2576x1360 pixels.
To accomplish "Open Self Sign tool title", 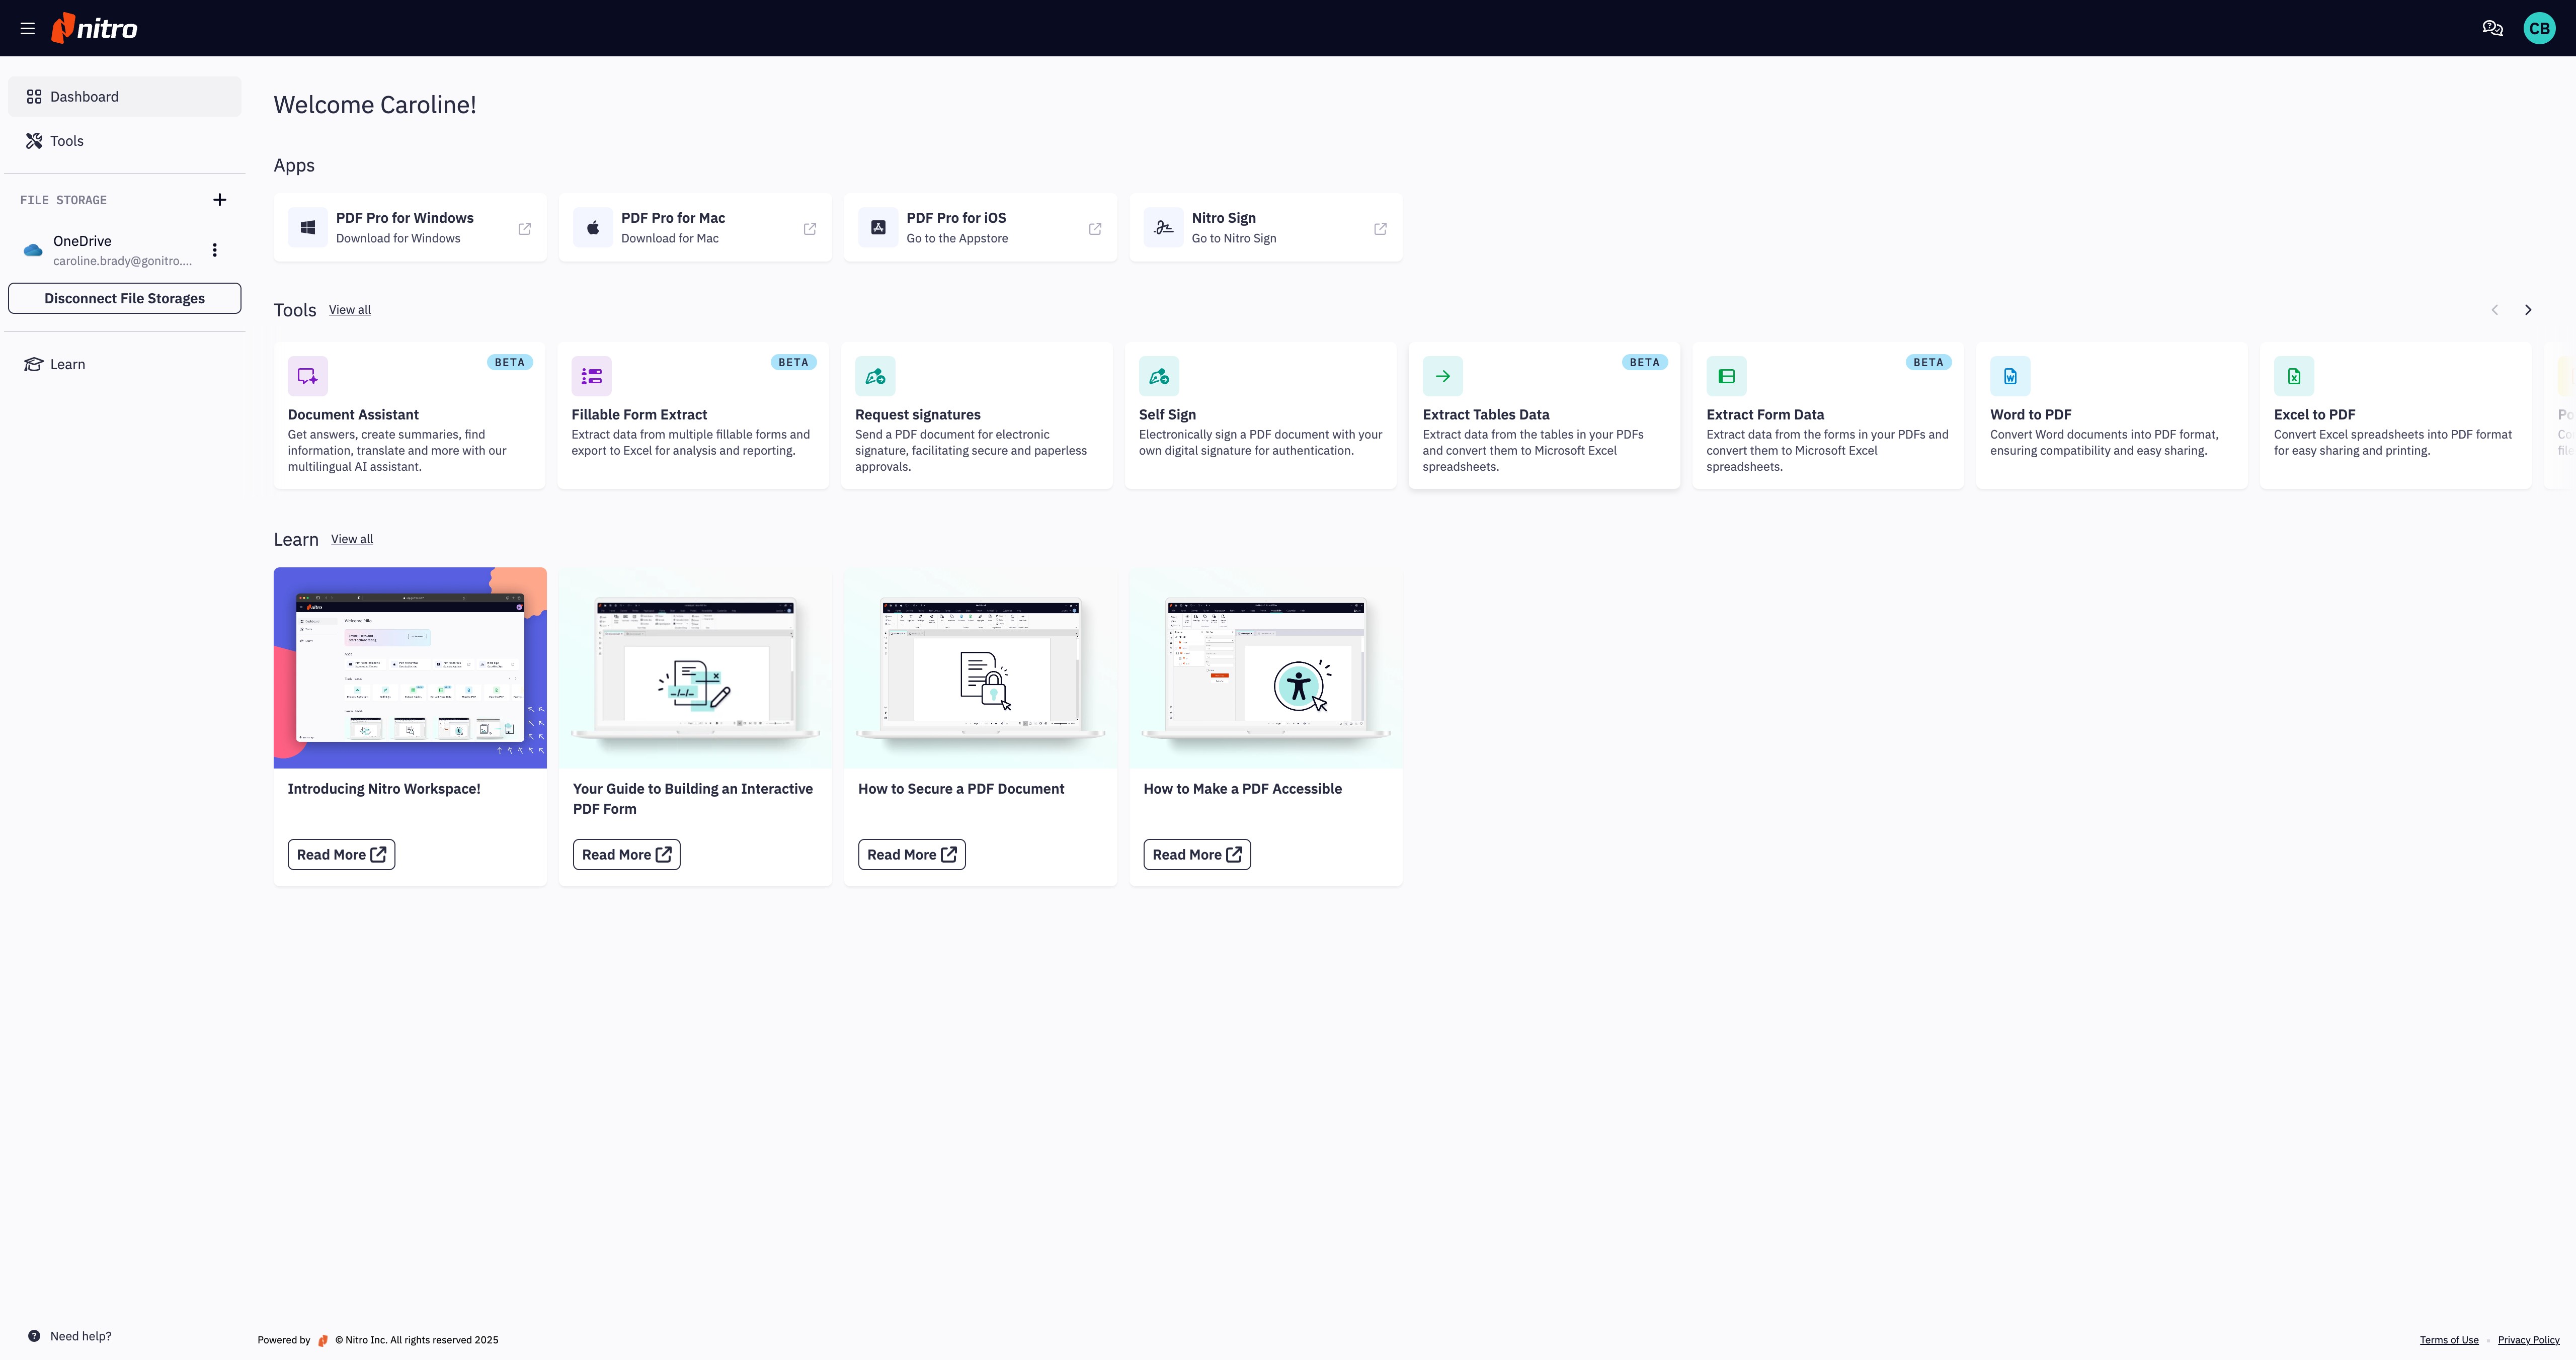I will coord(1167,415).
